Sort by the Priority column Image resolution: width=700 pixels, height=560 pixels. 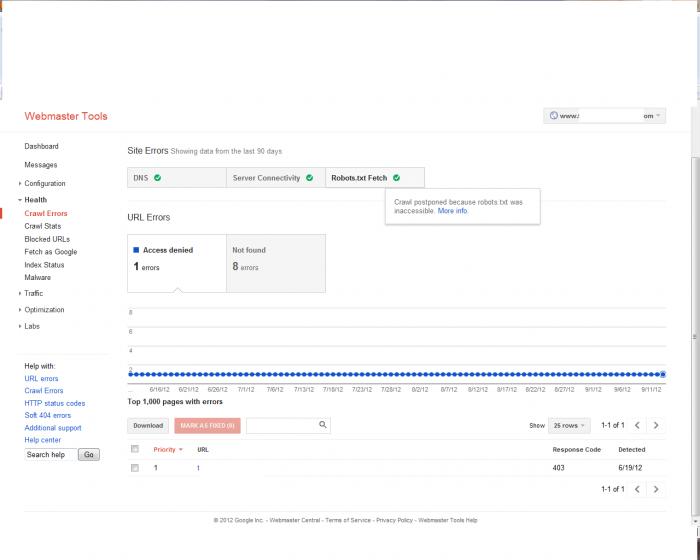coord(168,450)
